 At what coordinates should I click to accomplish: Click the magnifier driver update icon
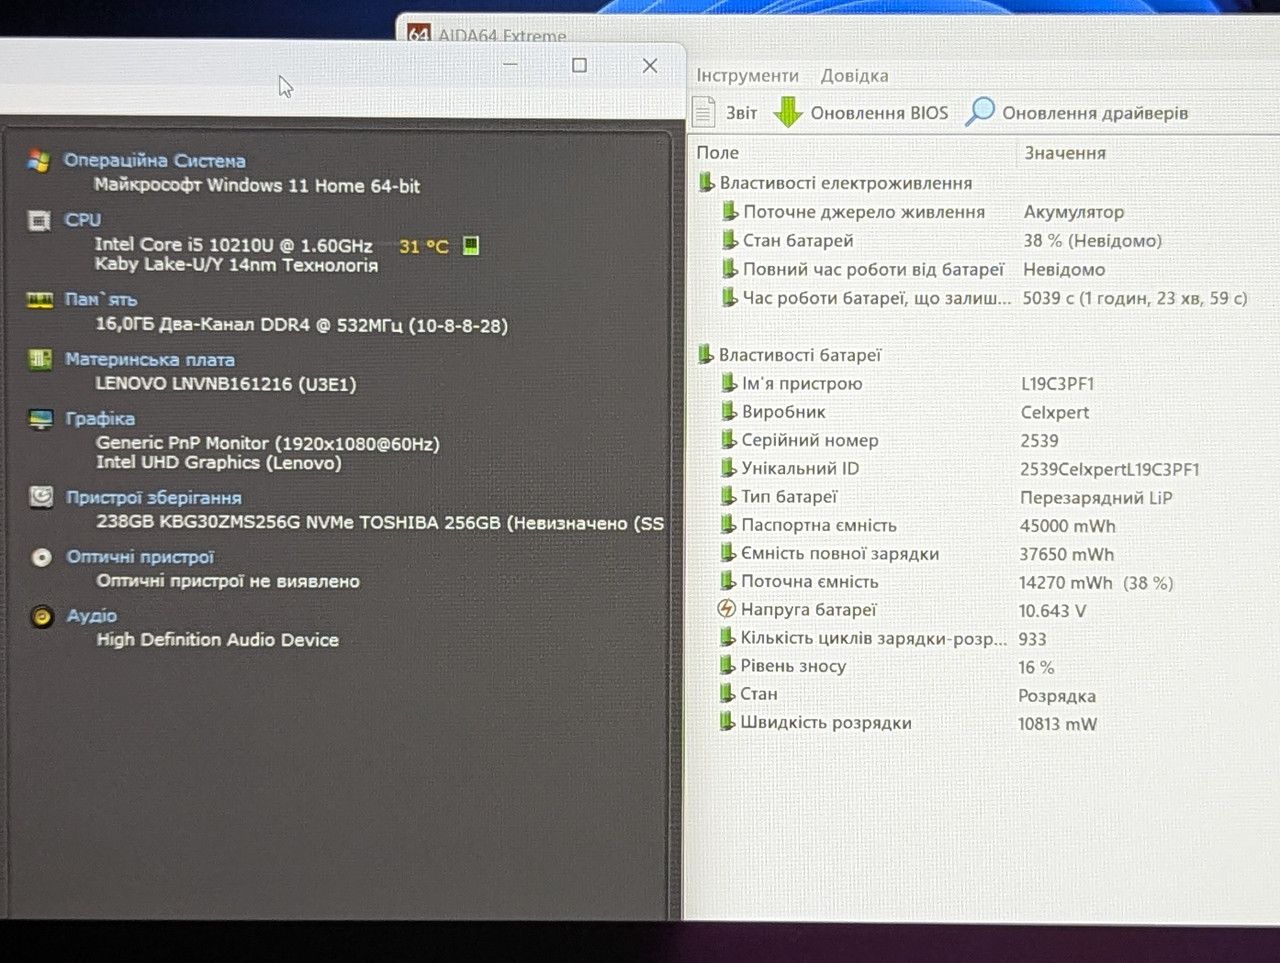click(x=980, y=111)
